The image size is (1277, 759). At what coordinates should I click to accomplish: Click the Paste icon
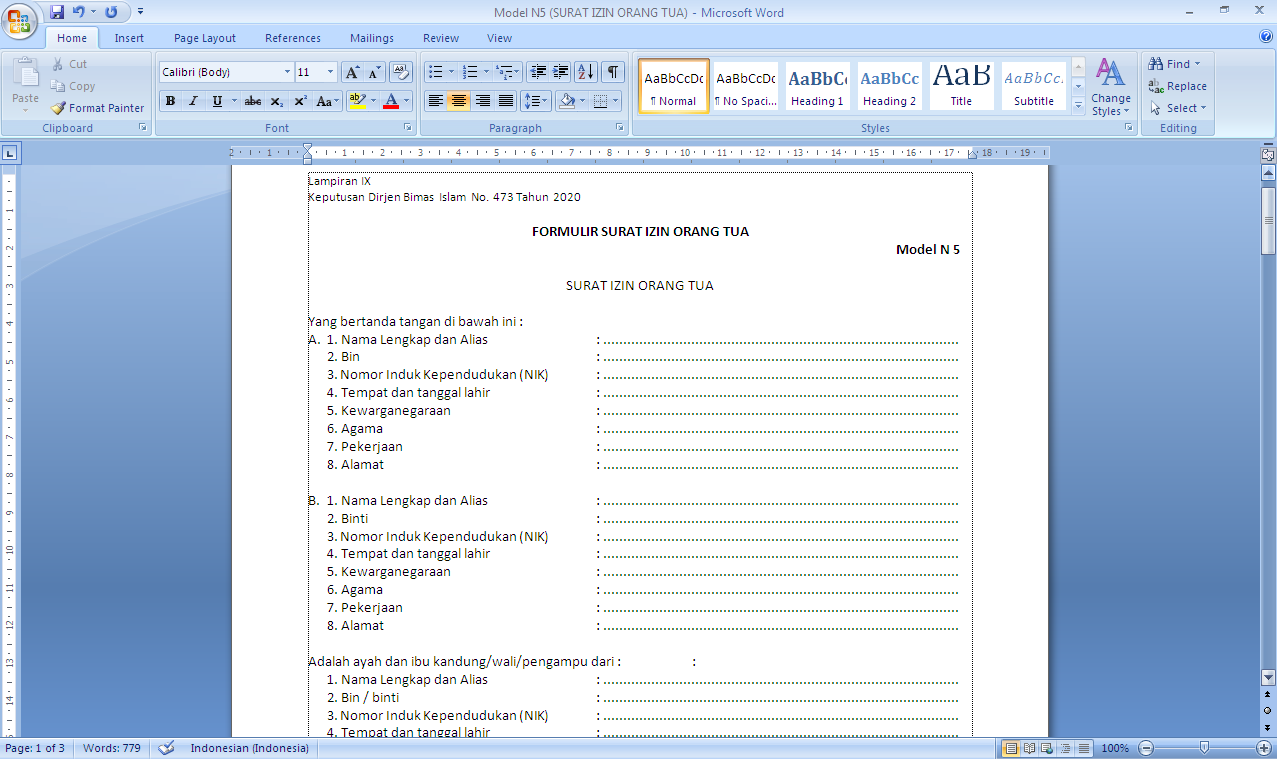click(x=25, y=73)
